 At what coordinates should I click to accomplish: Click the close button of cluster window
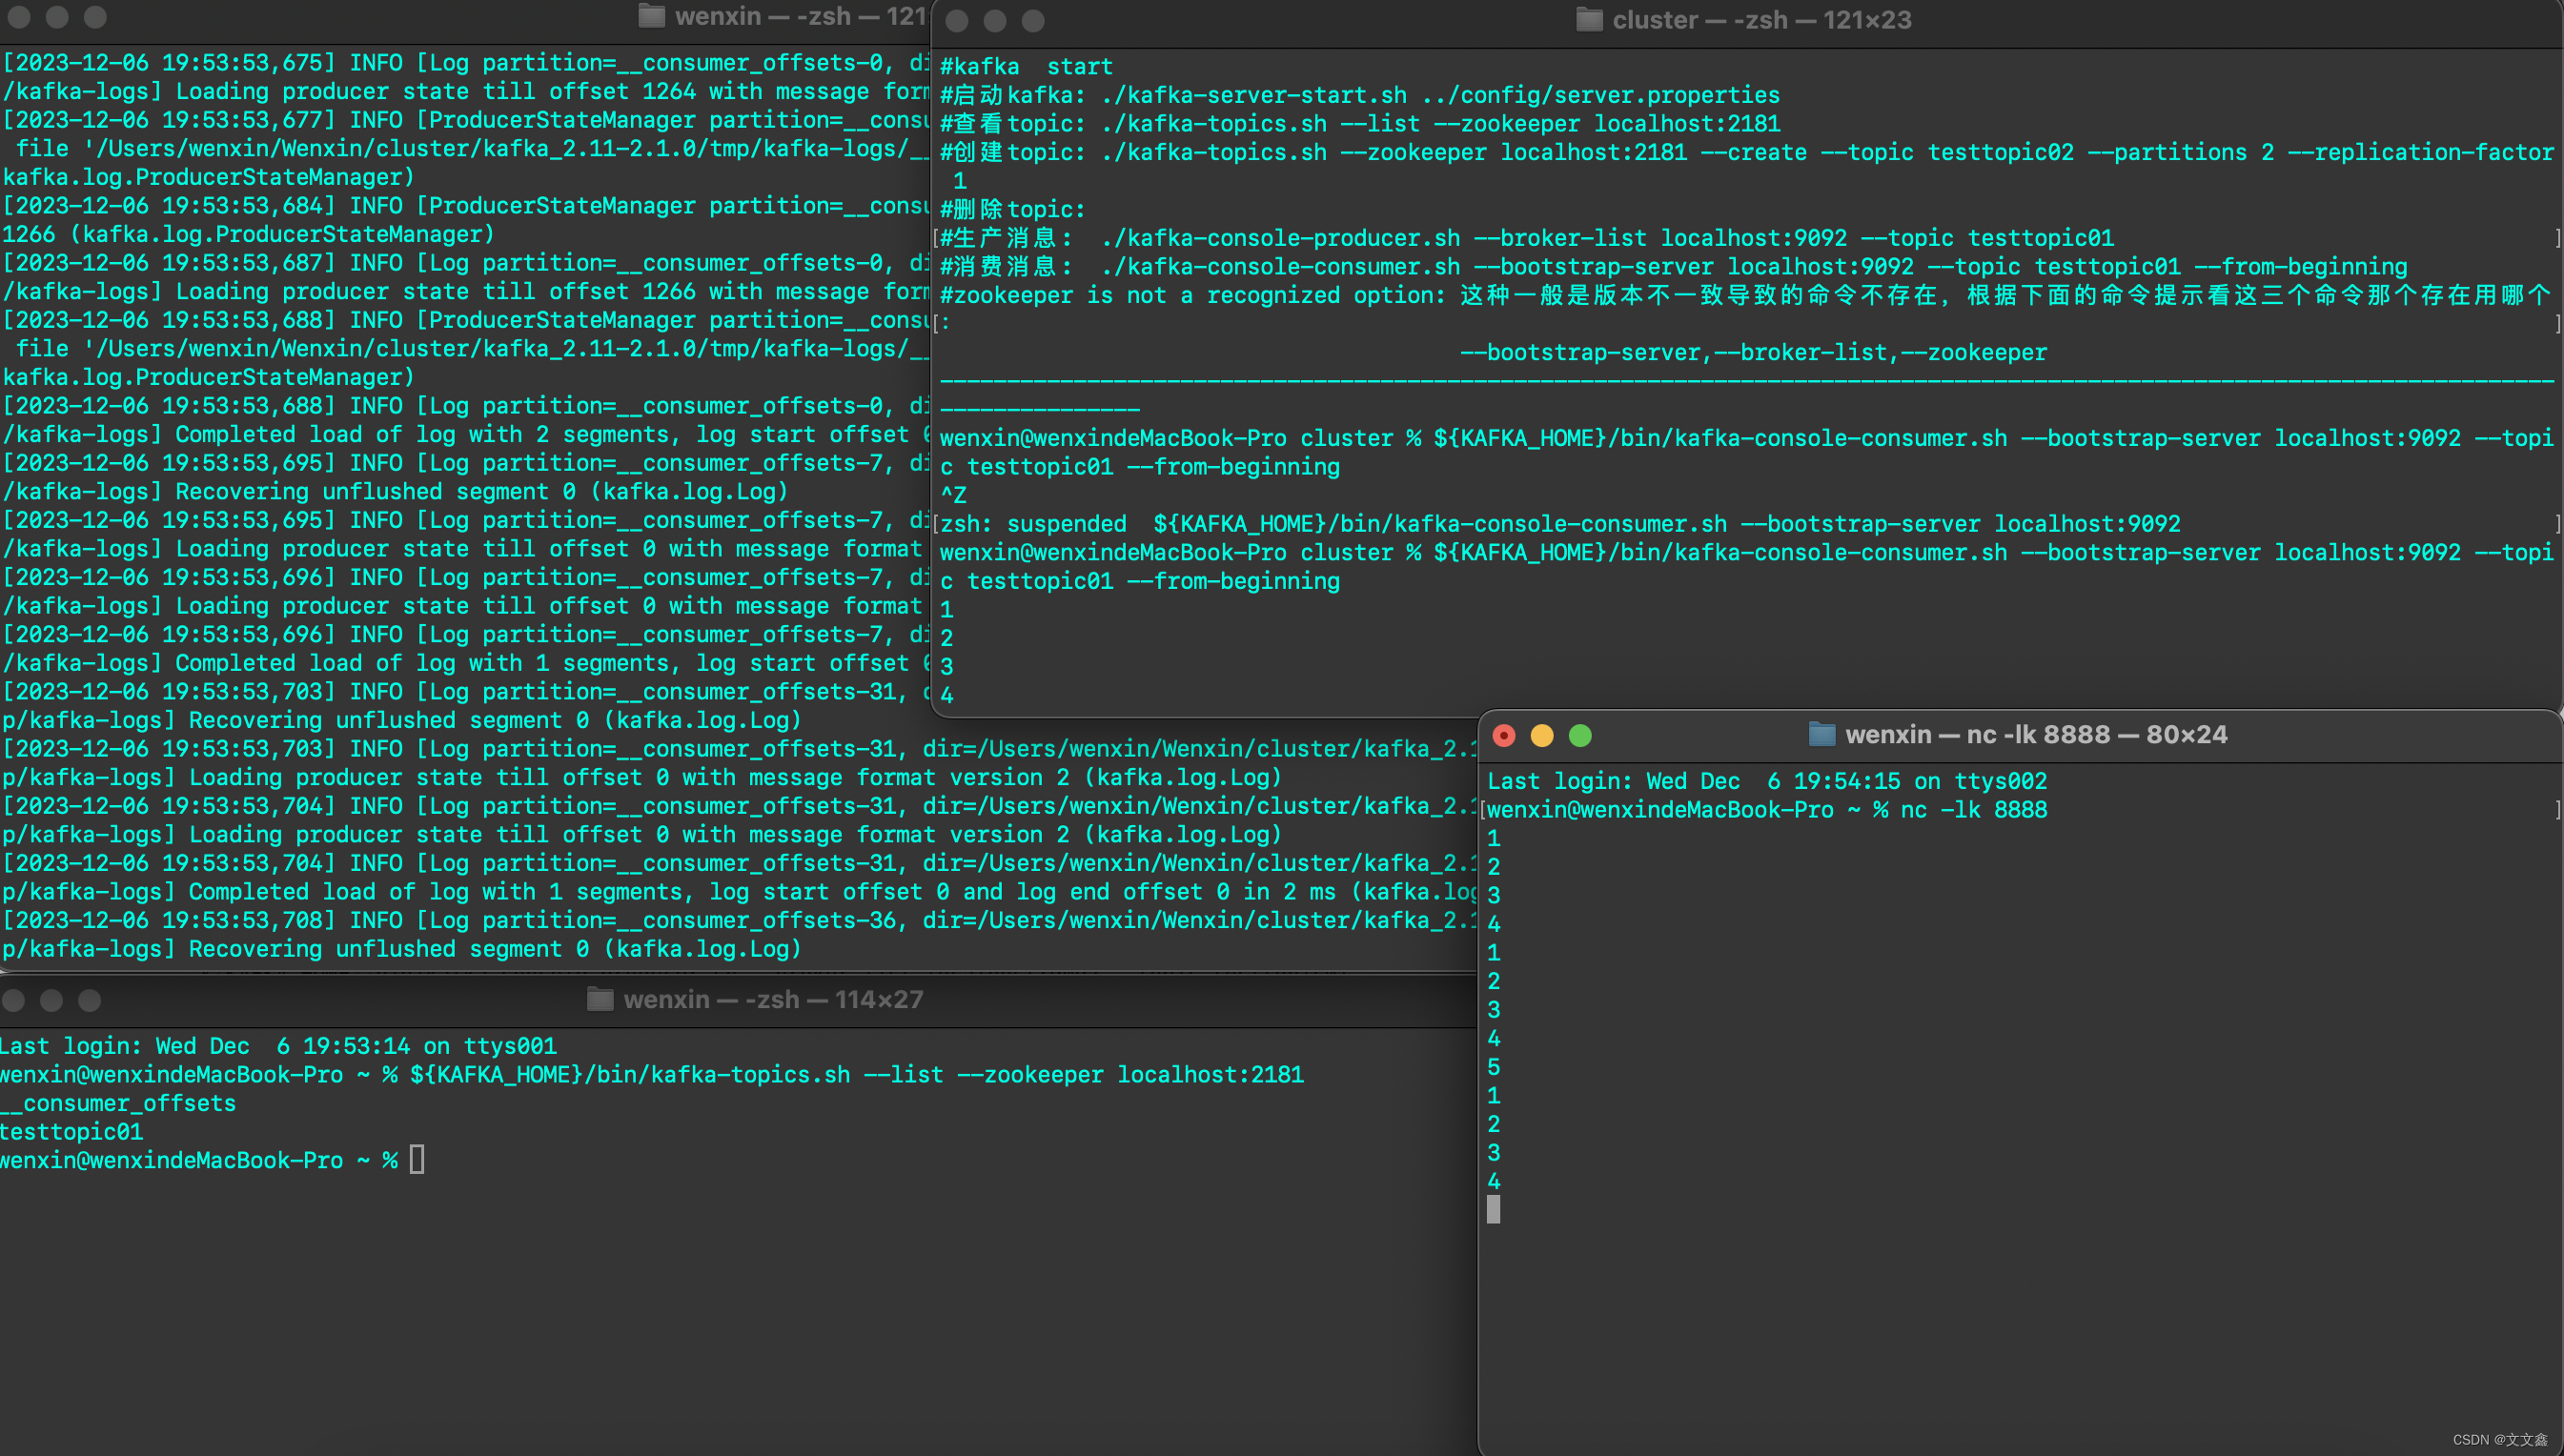(x=957, y=21)
